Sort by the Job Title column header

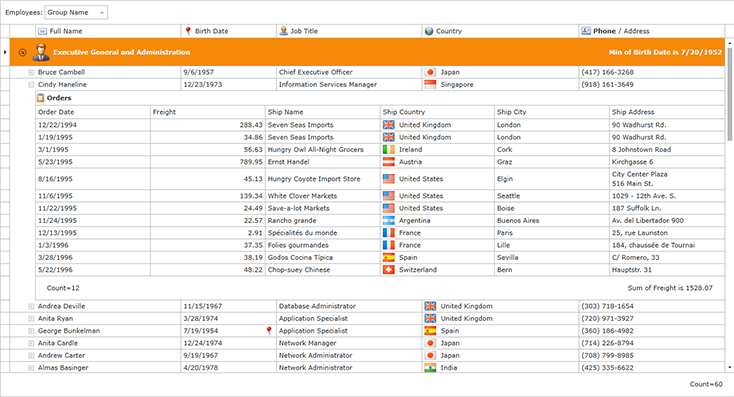[x=349, y=31]
